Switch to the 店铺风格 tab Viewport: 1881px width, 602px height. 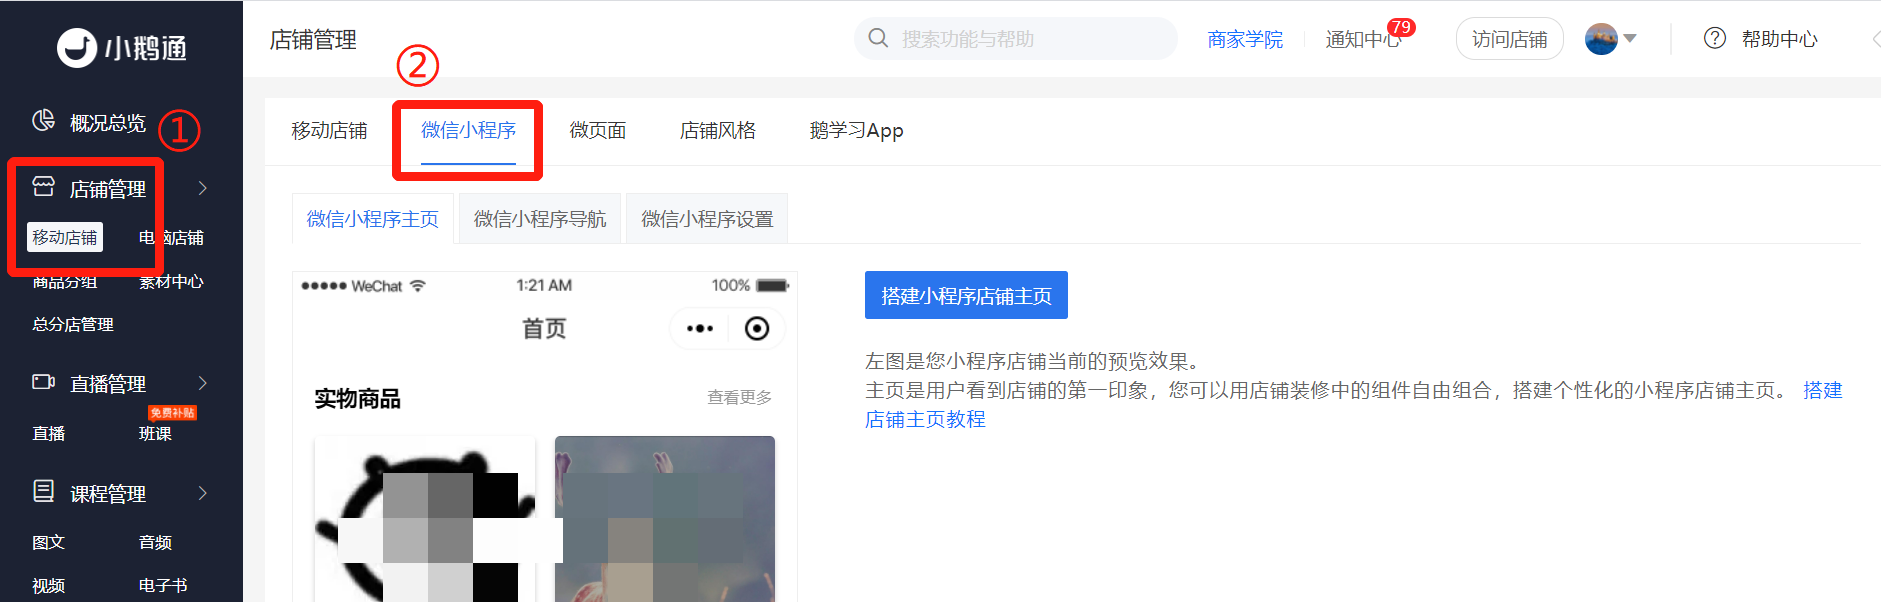click(718, 131)
